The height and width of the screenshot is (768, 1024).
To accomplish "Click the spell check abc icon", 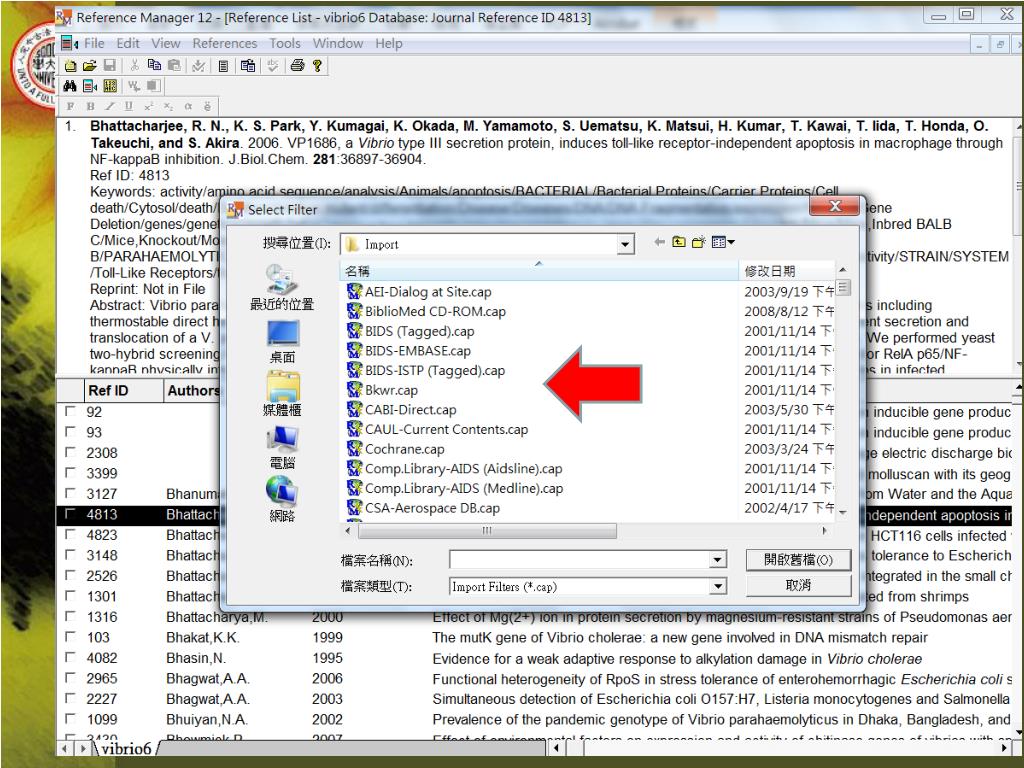I will point(272,65).
